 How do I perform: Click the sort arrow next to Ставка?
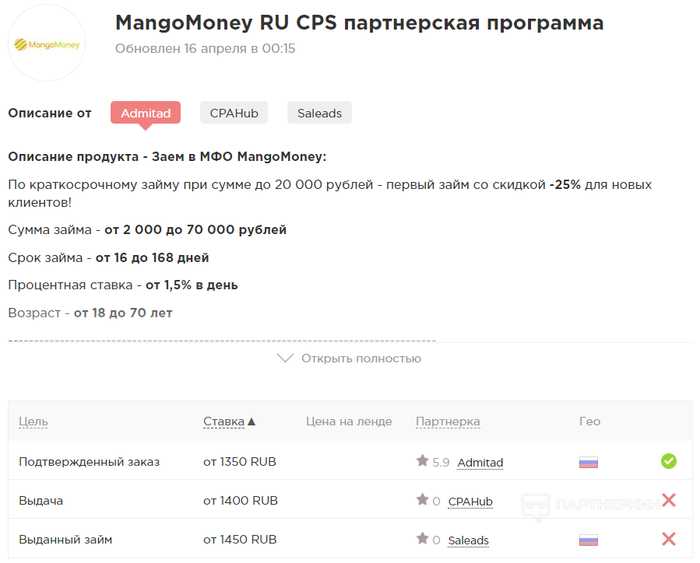pos(251,421)
